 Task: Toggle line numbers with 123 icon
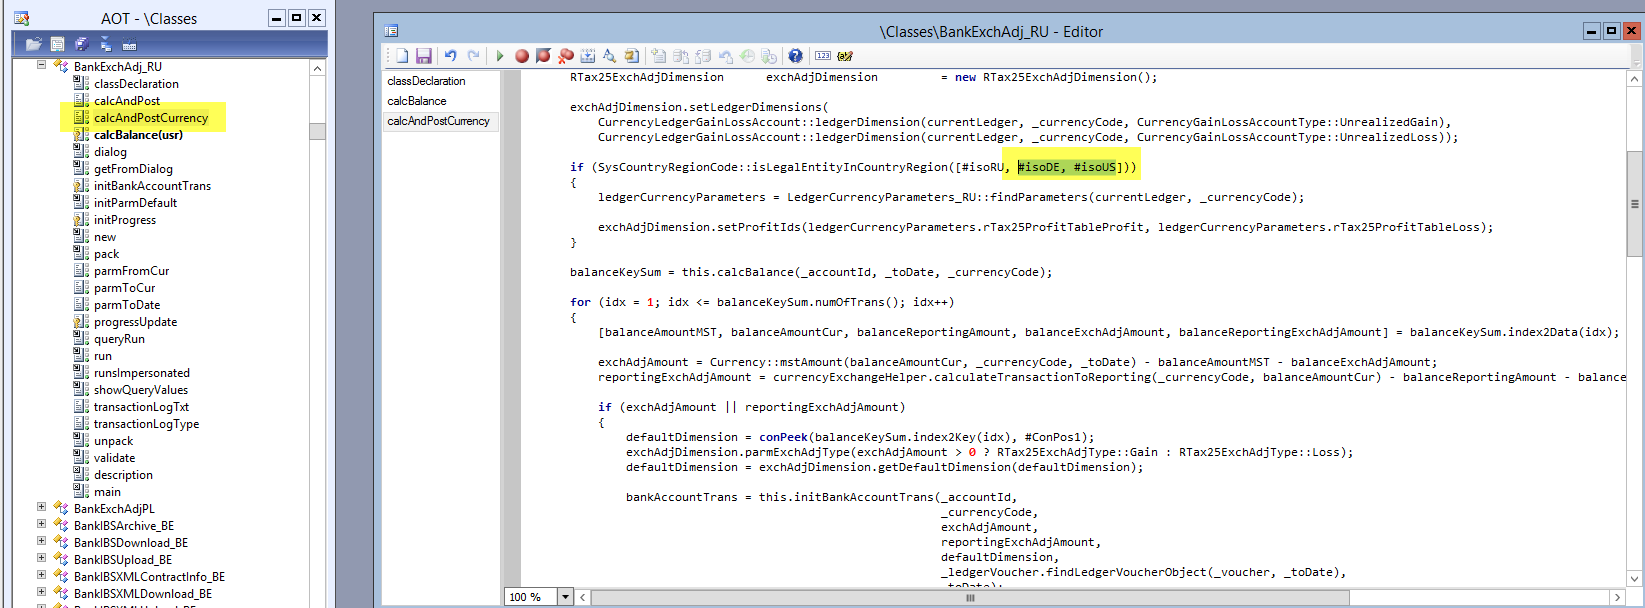pos(823,56)
